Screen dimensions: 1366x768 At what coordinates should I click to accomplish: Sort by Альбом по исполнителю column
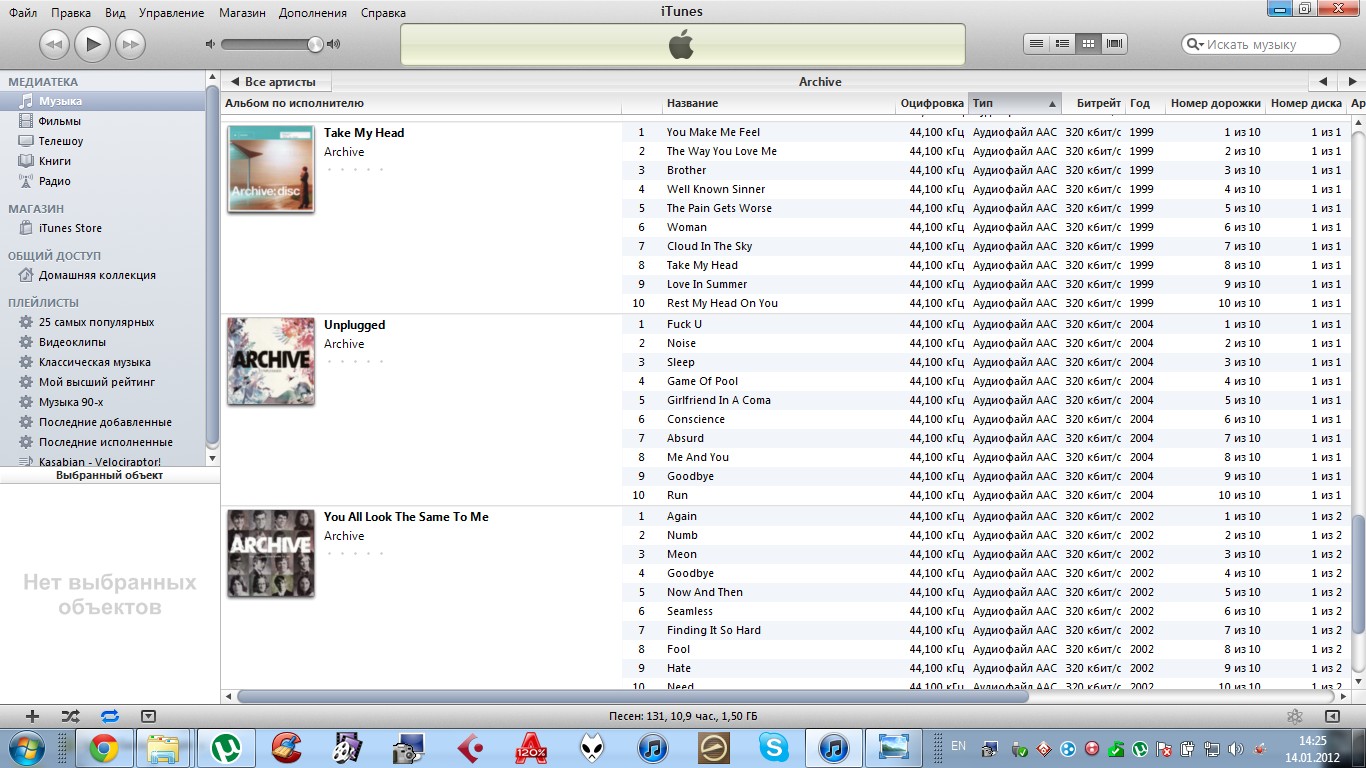pyautogui.click(x=421, y=103)
